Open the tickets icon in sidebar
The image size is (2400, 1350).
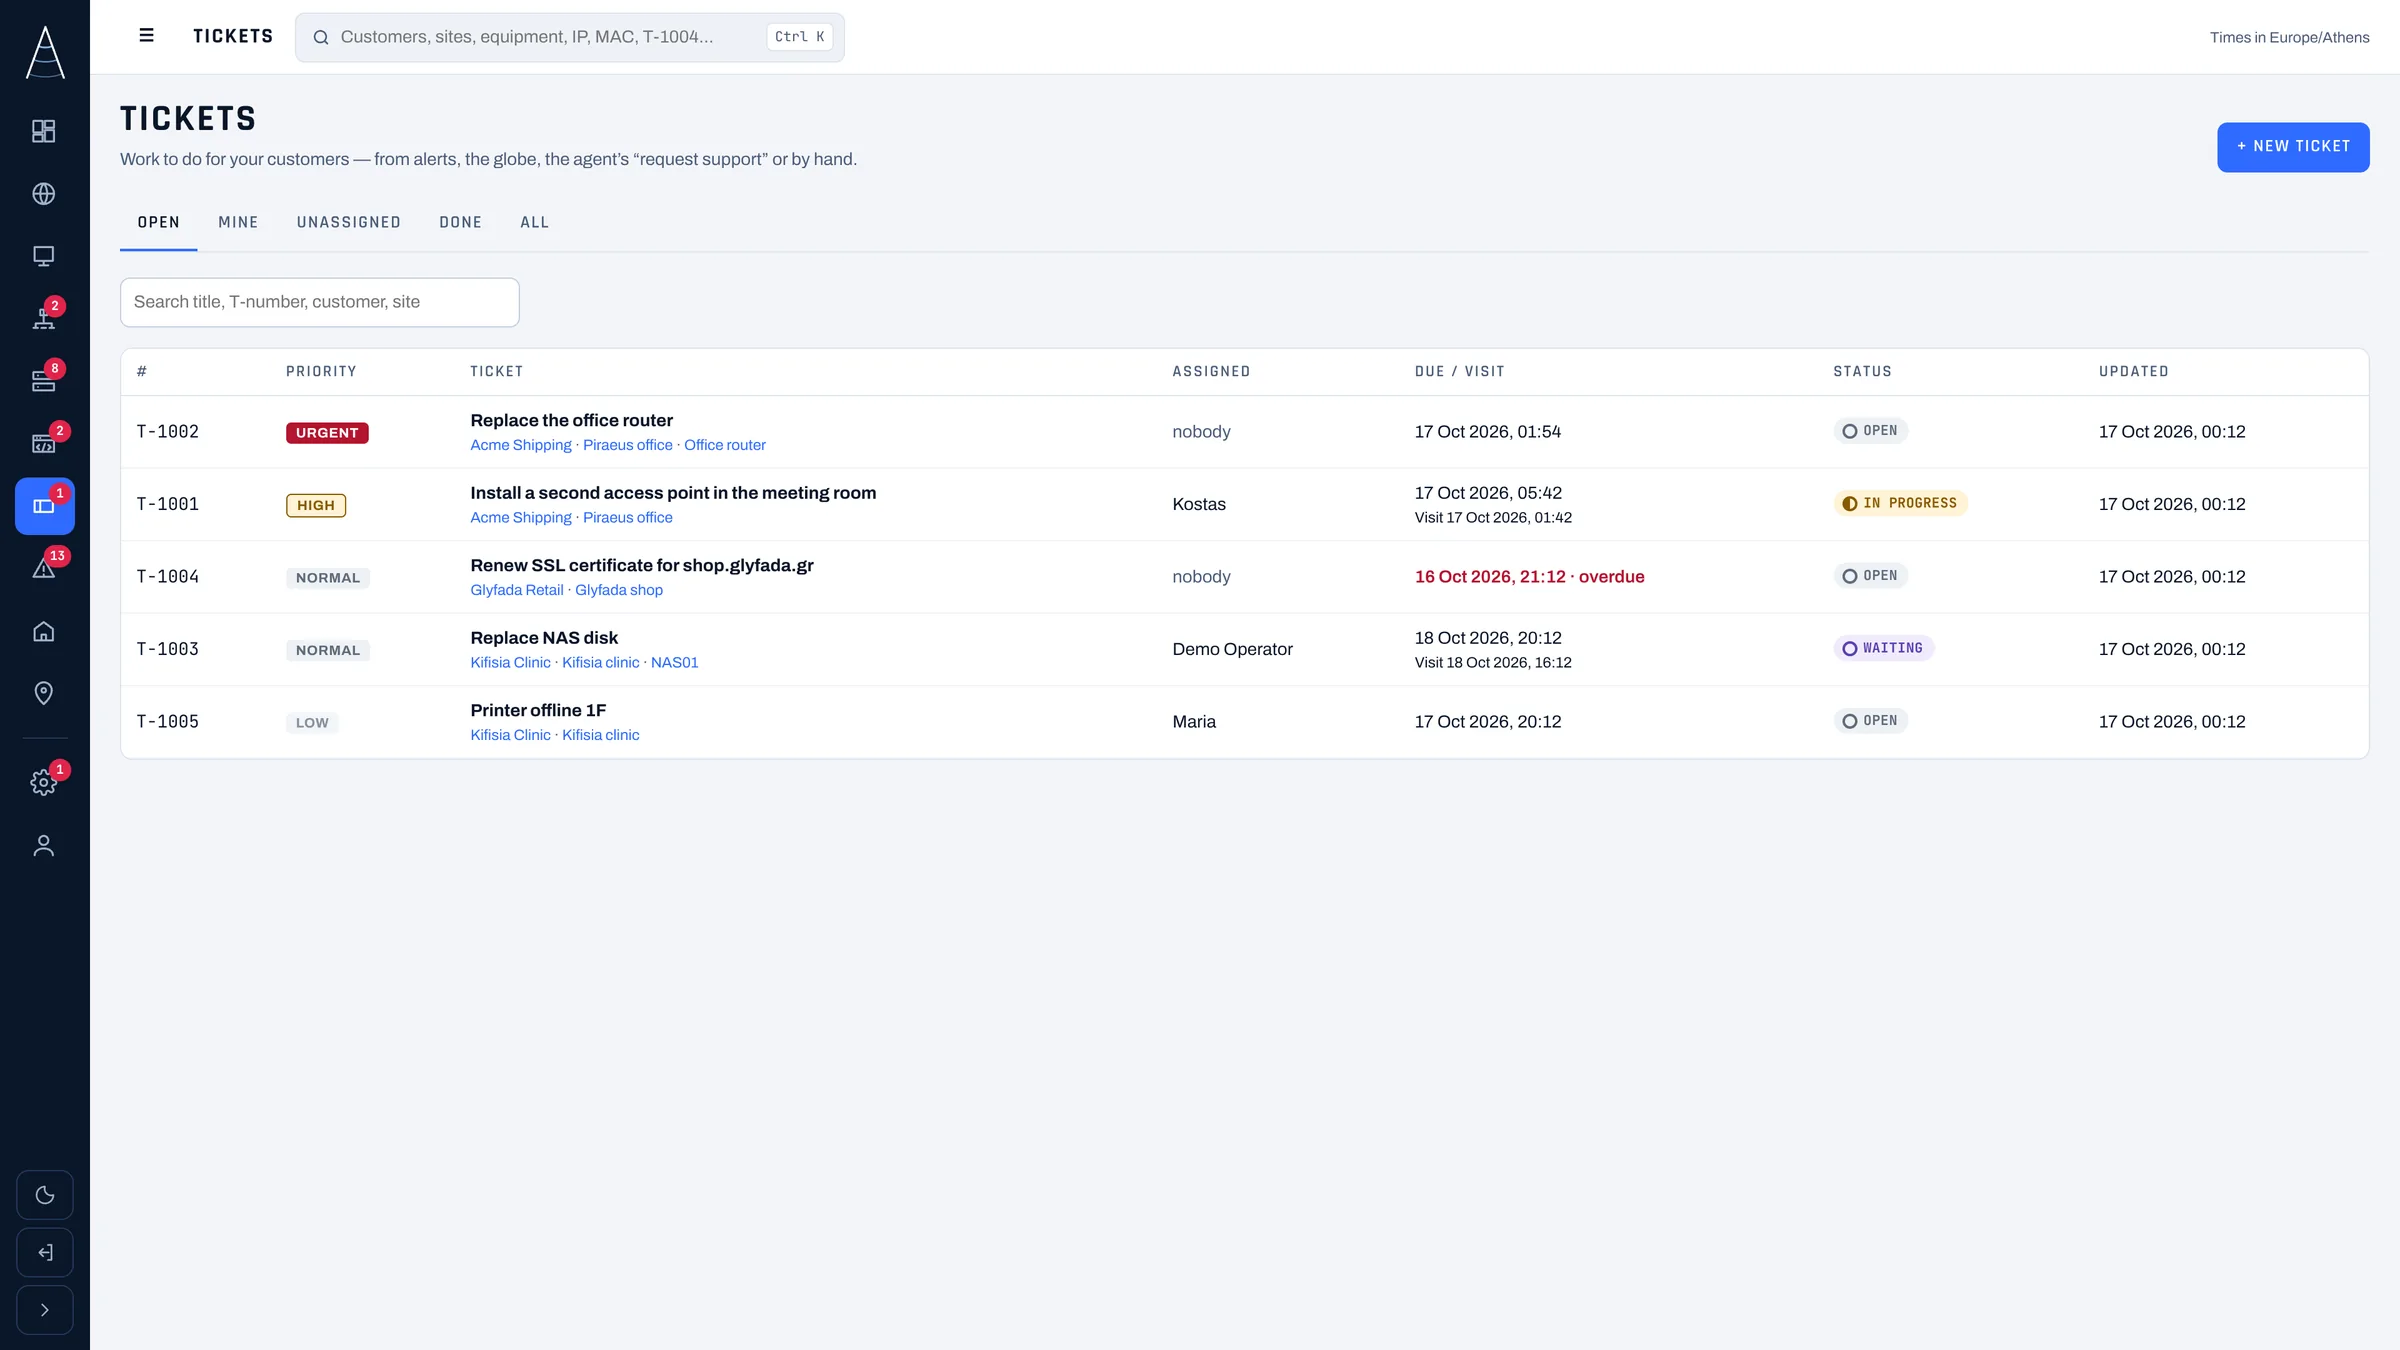click(x=44, y=506)
